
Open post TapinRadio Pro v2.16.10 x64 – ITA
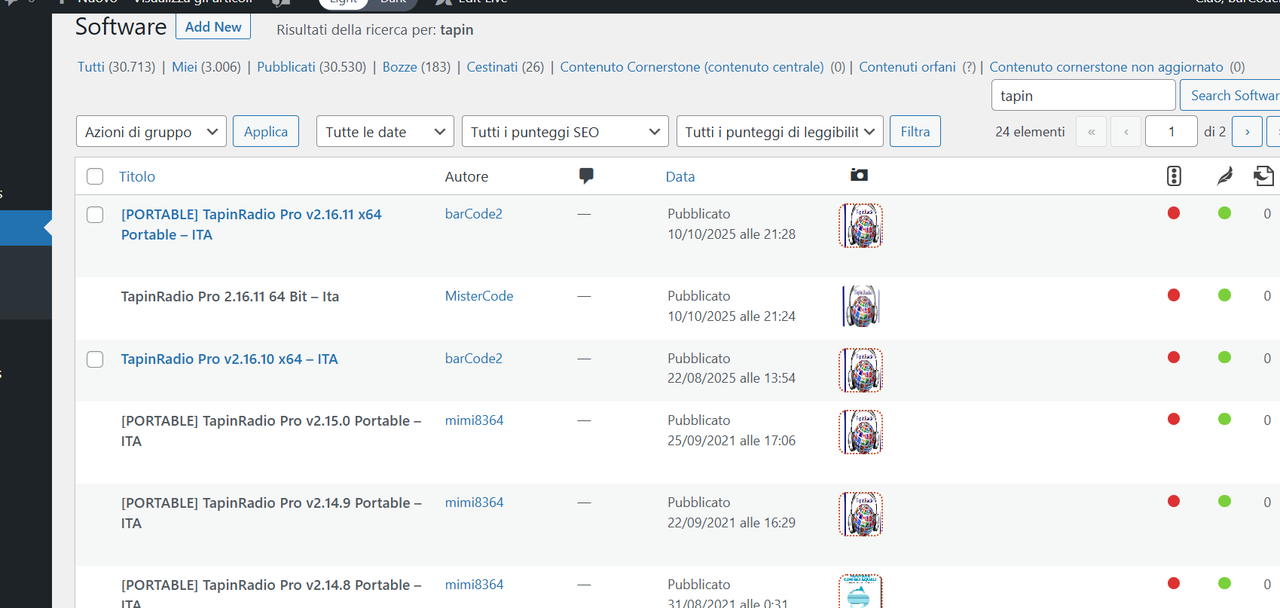pyautogui.click(x=229, y=359)
